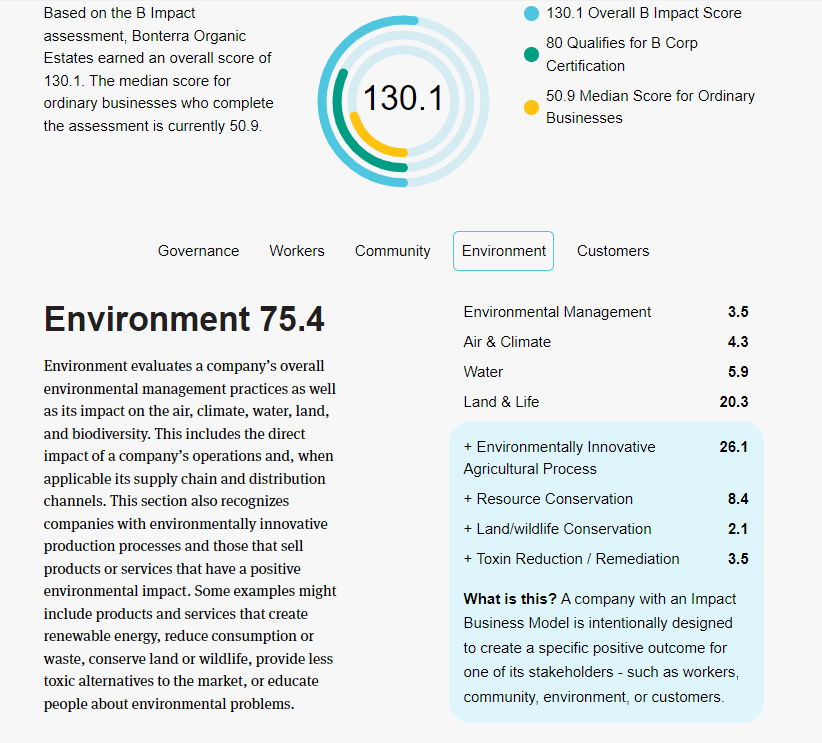The image size is (822, 743).
Task: Click the 26.1 score value
Action: (x=733, y=447)
